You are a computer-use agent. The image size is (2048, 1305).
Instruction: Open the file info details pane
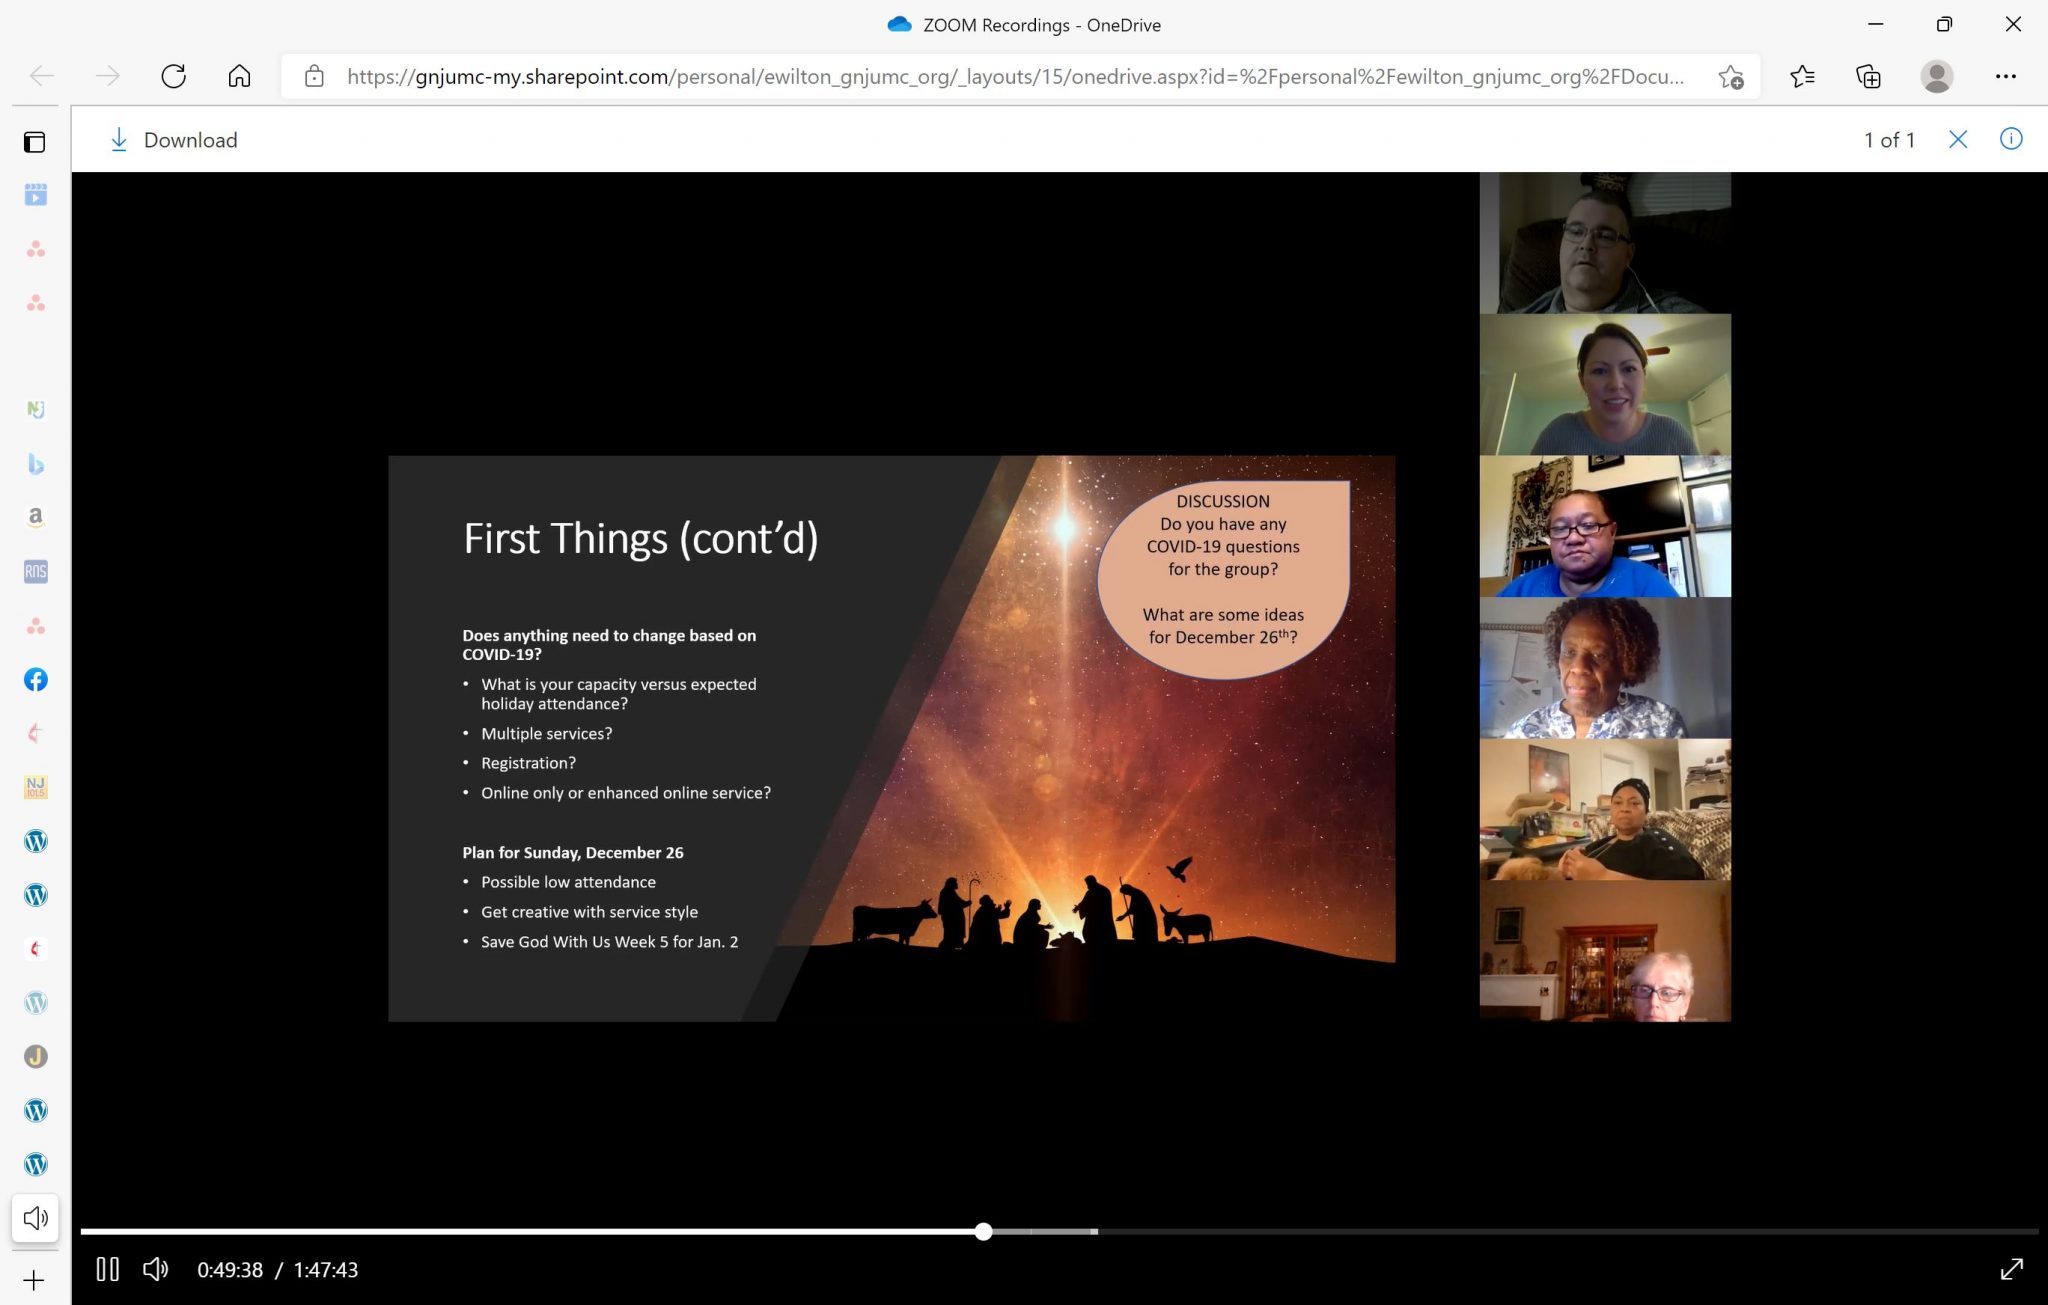pos(2010,139)
